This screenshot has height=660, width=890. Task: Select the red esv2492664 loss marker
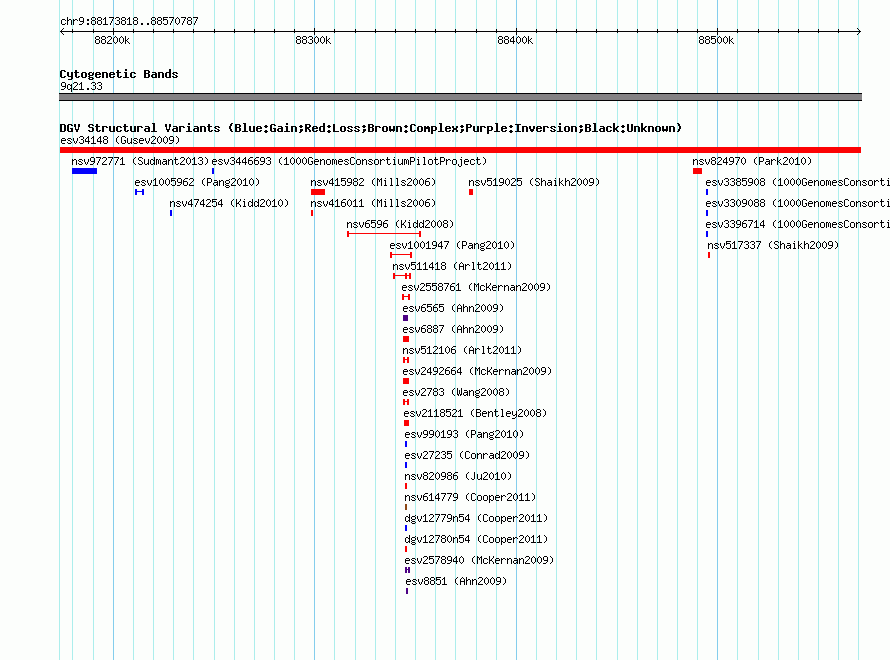[x=406, y=381]
